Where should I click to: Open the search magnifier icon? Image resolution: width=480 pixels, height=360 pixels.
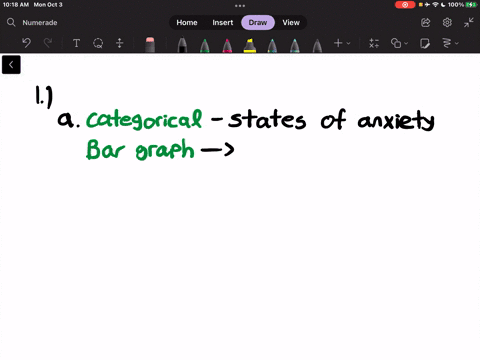tap(11, 22)
